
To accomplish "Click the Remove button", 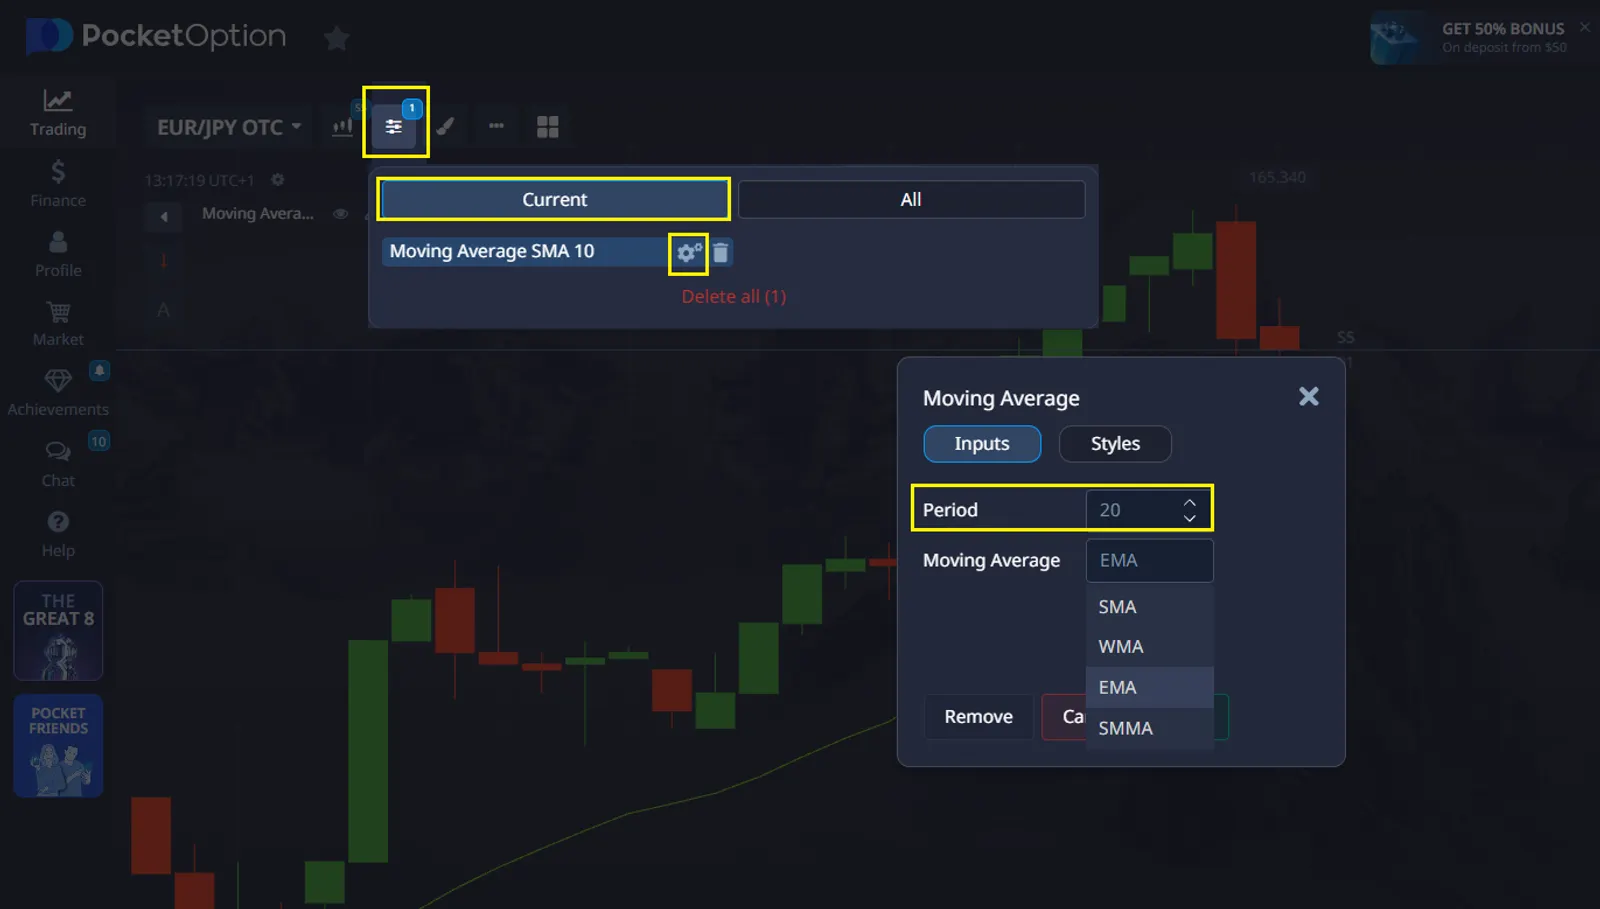I will tap(978, 717).
